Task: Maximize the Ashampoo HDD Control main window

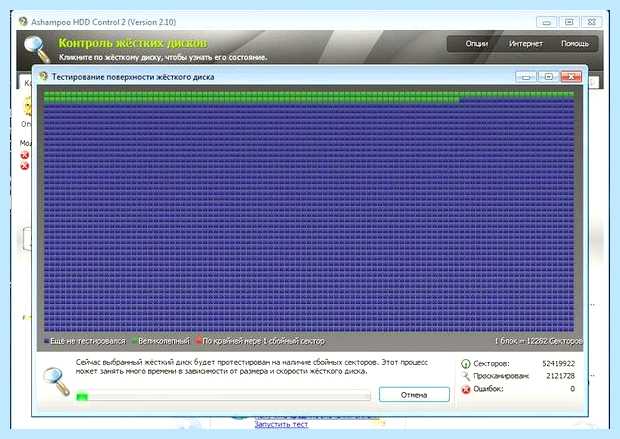Action: point(569,22)
